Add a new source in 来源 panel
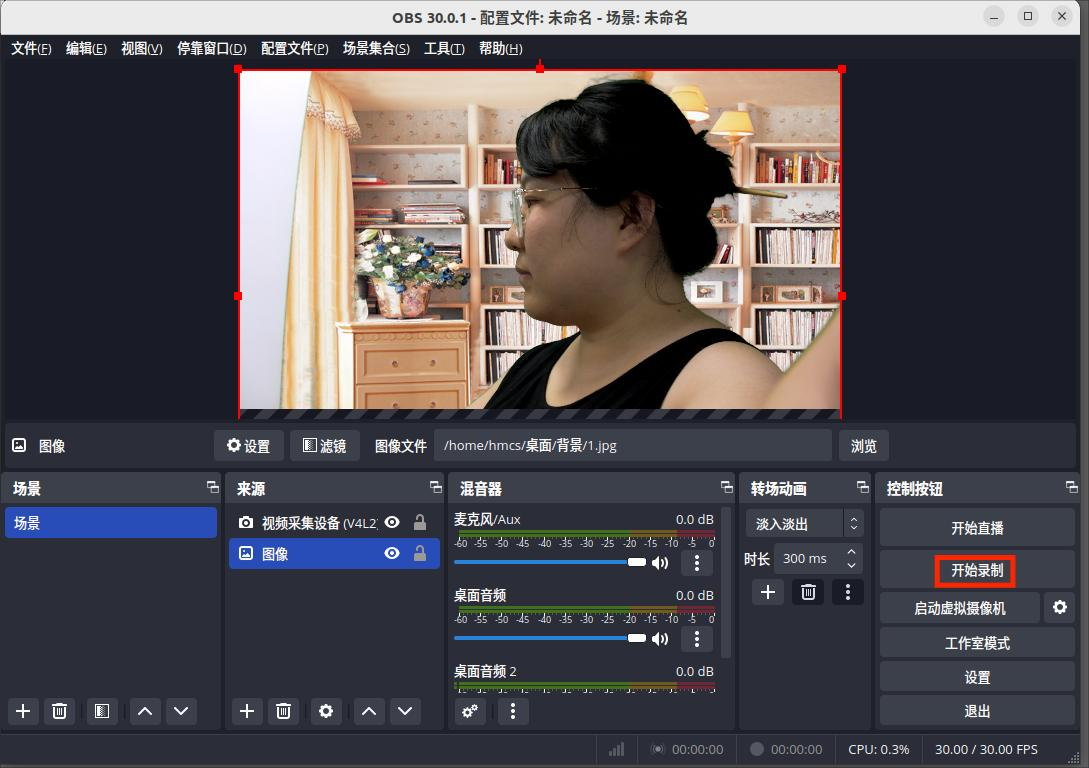Image resolution: width=1089 pixels, height=768 pixels. (x=247, y=711)
